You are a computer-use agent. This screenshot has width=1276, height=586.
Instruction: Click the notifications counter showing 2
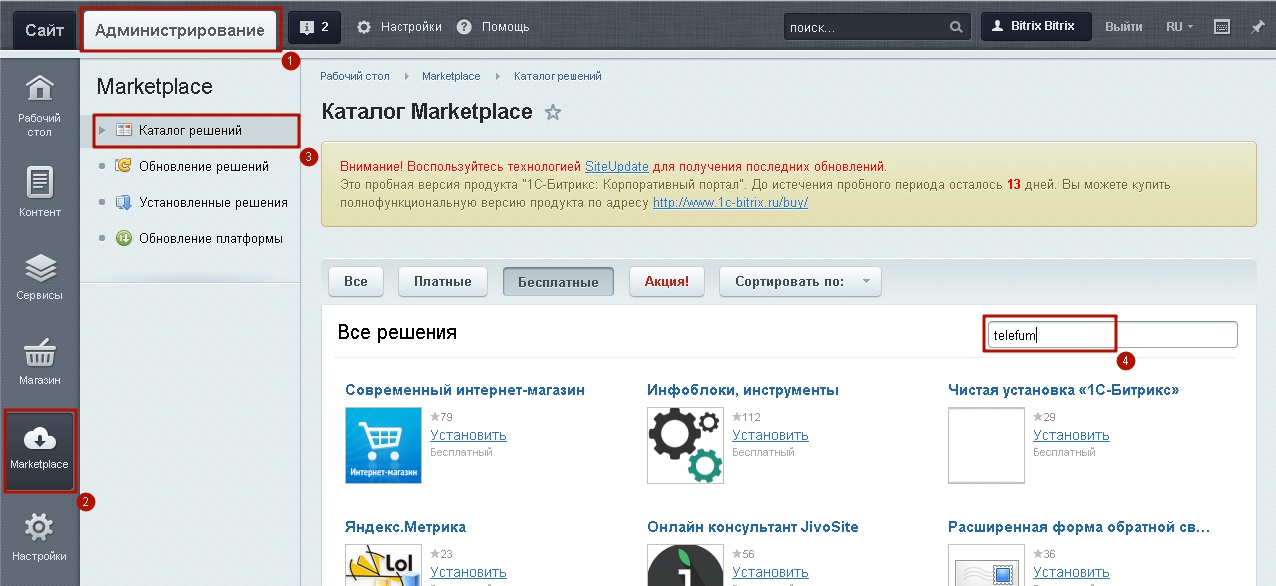tap(314, 26)
